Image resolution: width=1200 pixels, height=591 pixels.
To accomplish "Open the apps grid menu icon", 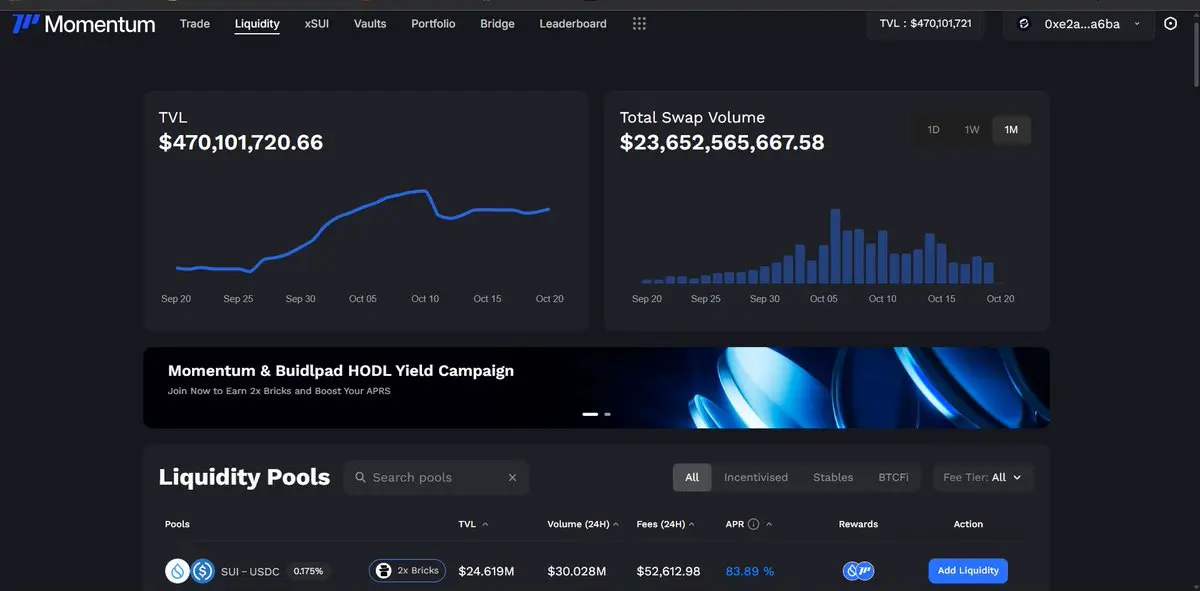I will (639, 24).
